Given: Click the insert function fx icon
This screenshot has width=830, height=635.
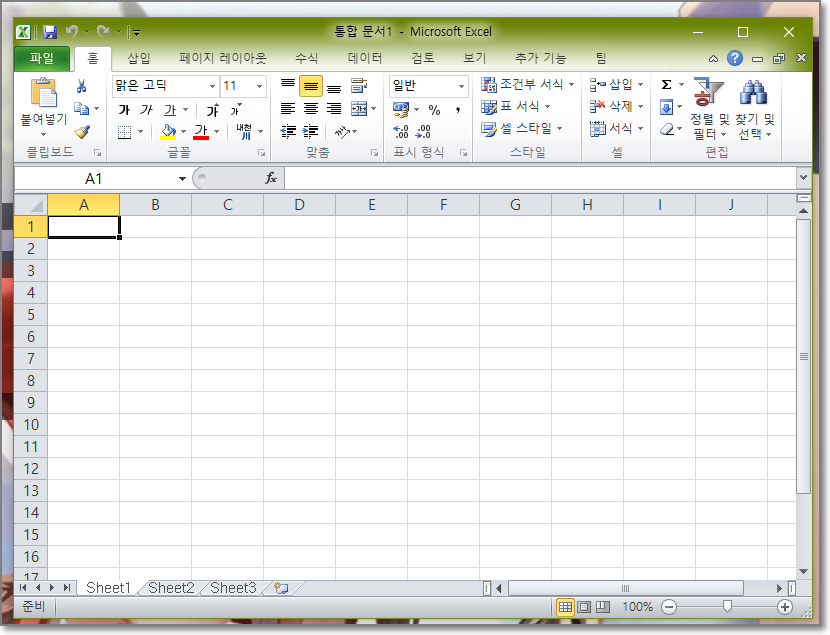Looking at the screenshot, I should click(270, 178).
